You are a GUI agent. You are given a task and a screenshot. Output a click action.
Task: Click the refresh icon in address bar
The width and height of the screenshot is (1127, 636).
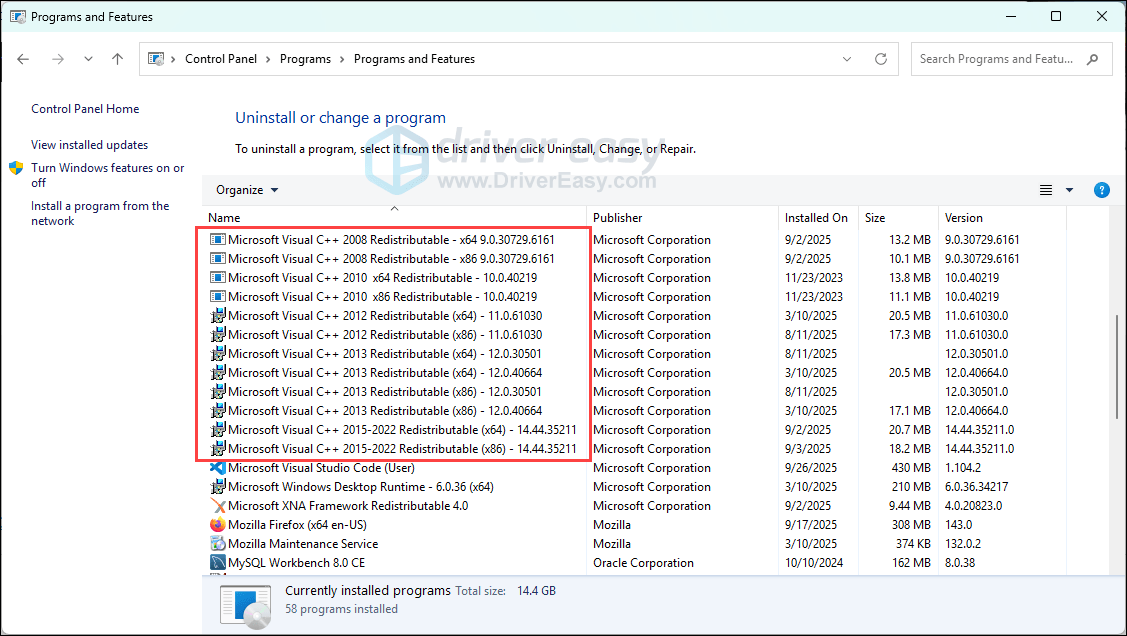click(x=881, y=59)
